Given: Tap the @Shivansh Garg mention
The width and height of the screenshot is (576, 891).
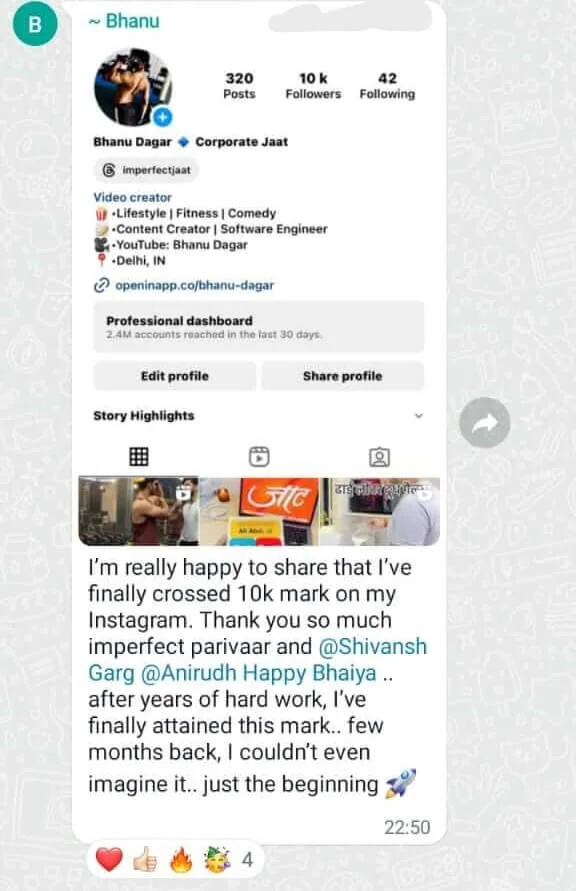Looking at the screenshot, I should (257, 660).
